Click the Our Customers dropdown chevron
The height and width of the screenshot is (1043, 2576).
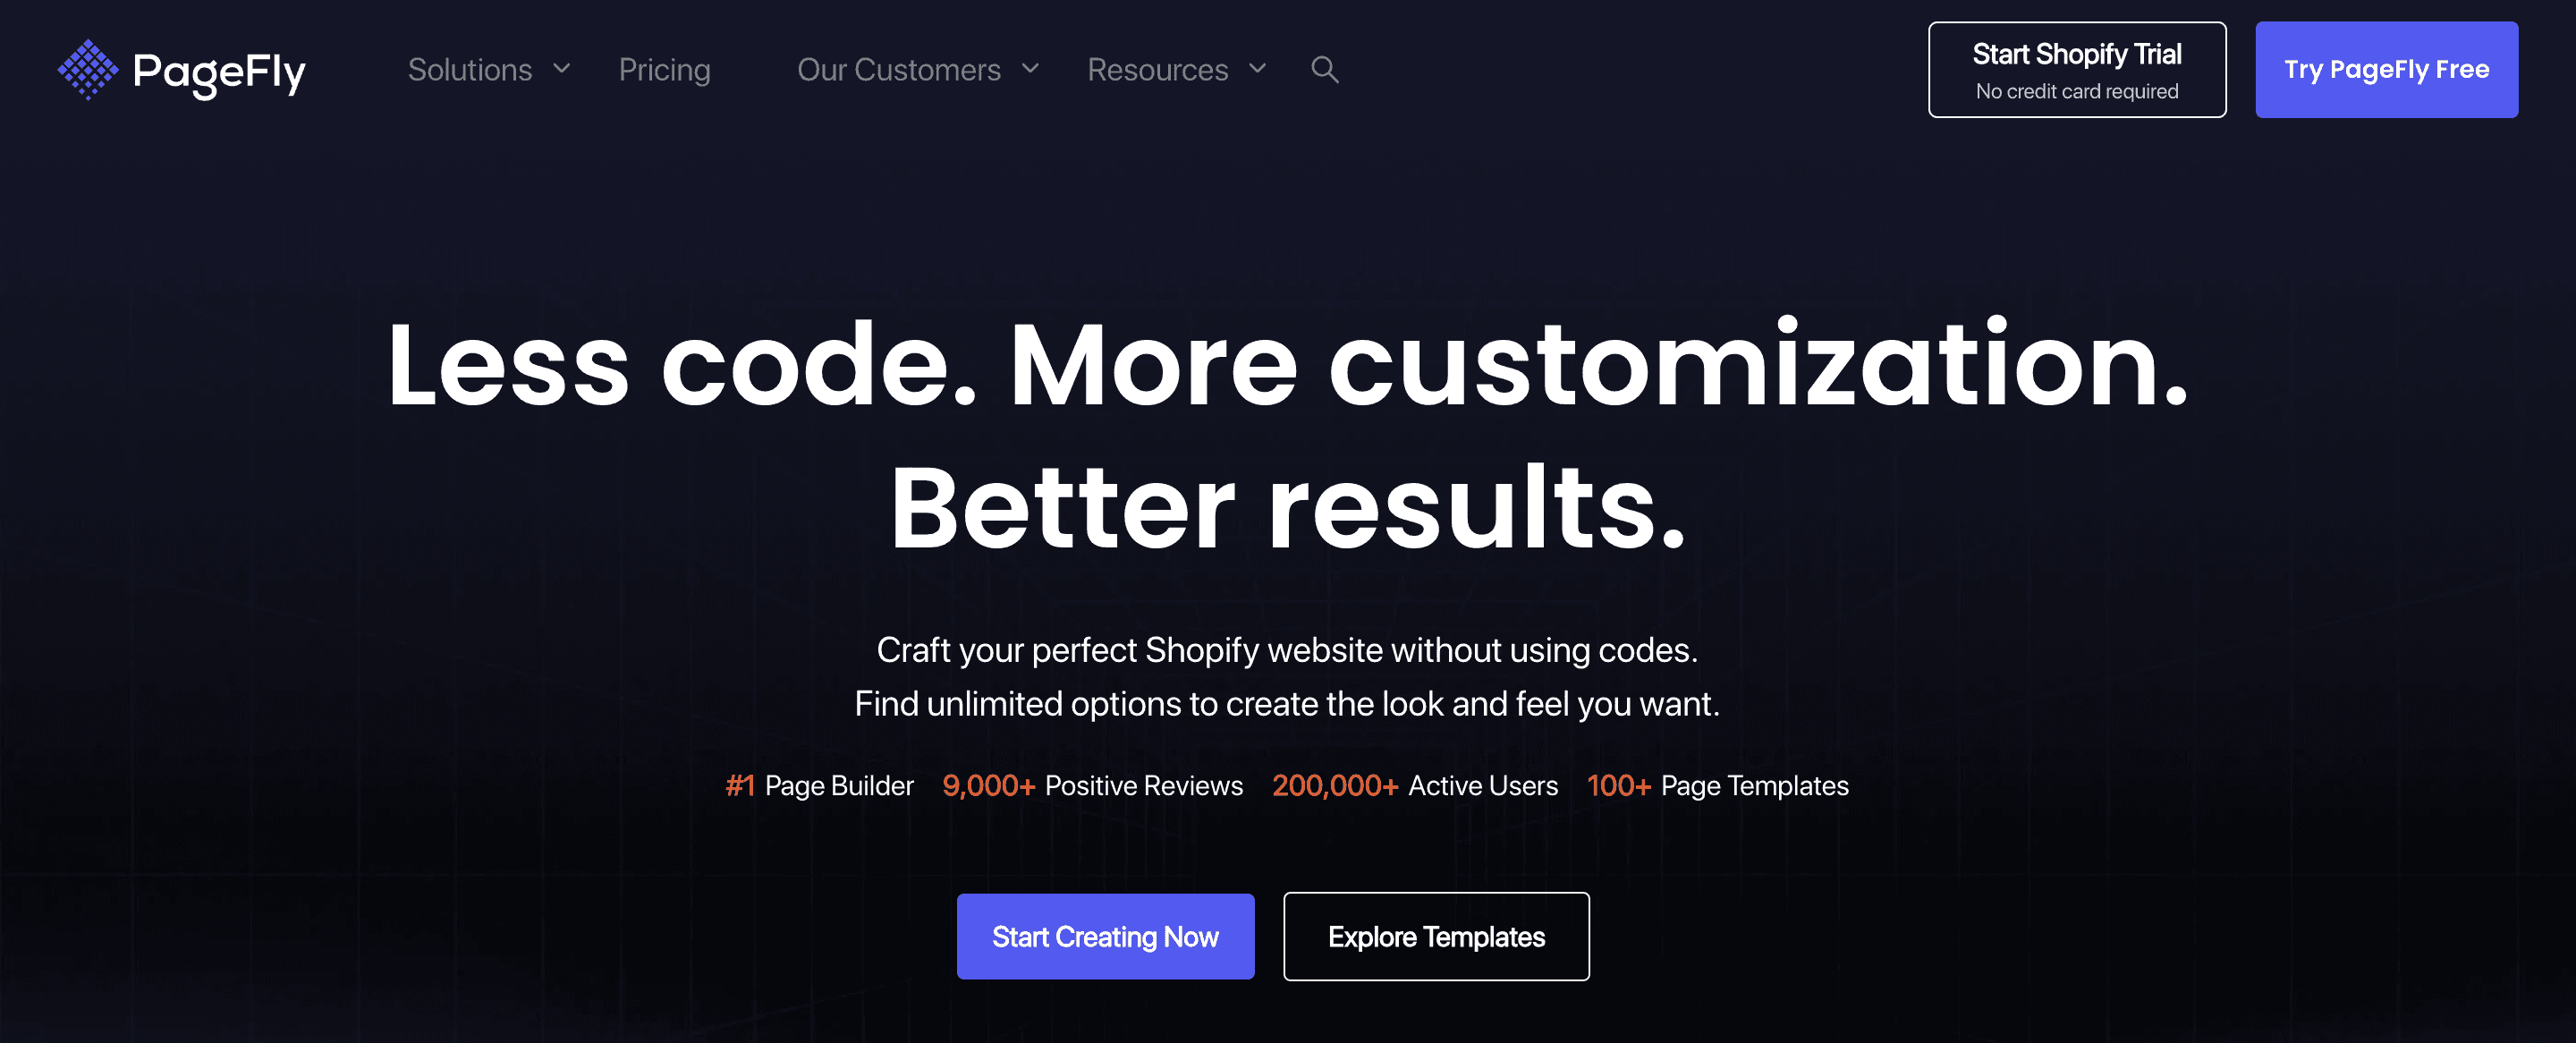tap(1033, 71)
